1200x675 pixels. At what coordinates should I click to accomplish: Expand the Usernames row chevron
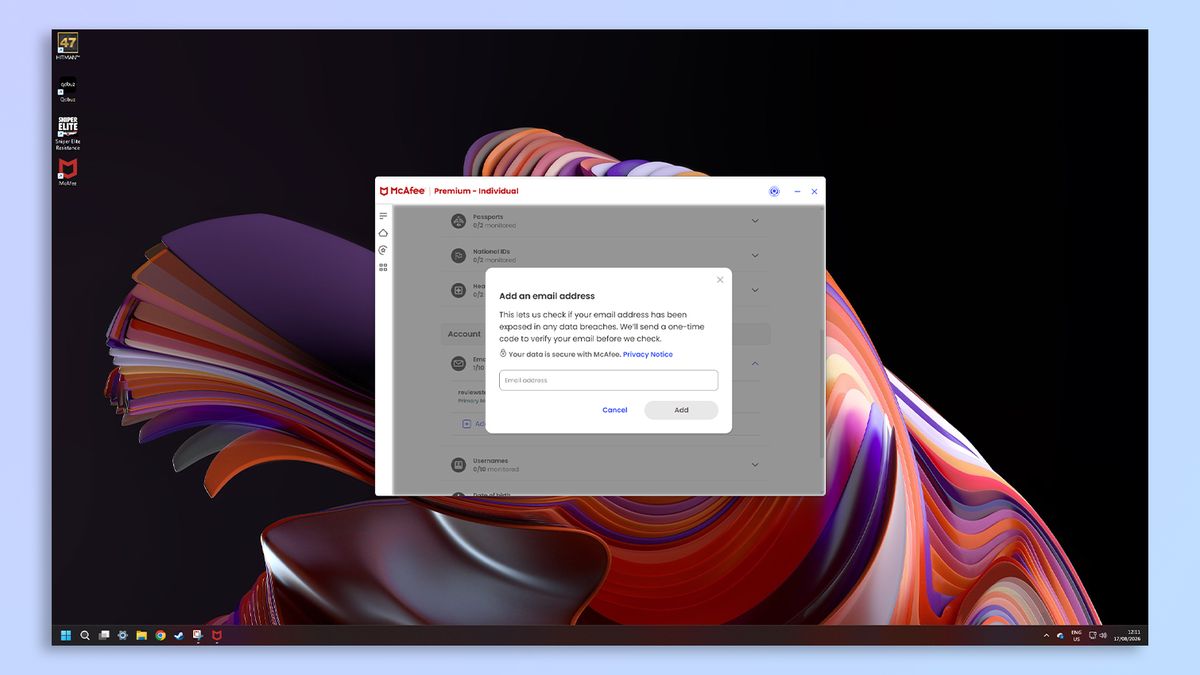click(x=755, y=465)
